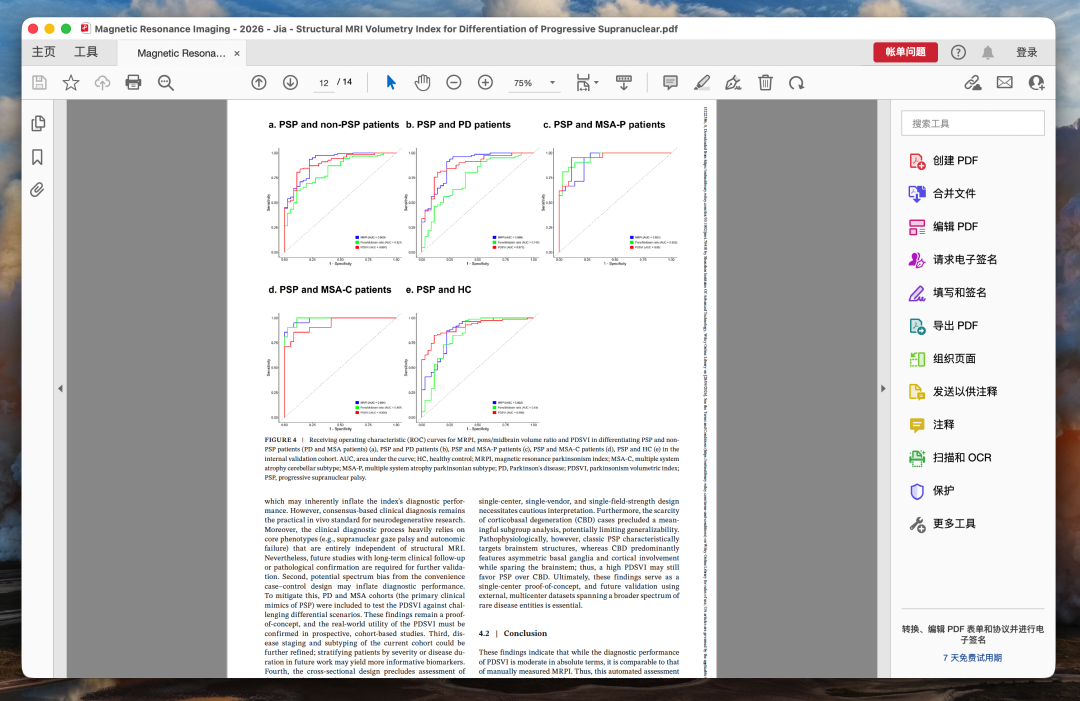The width and height of the screenshot is (1080, 701).
Task: Choose the selection arrow tool
Action: tap(391, 83)
